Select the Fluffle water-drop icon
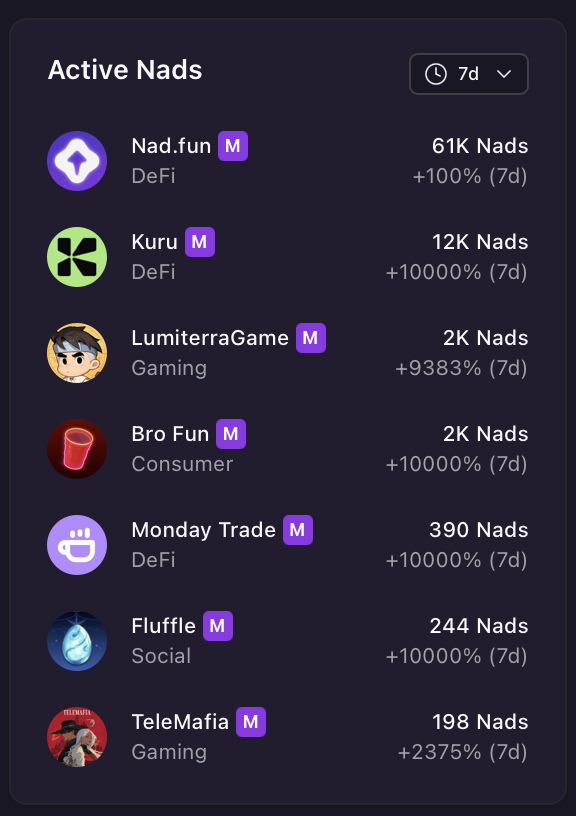 tap(77, 641)
